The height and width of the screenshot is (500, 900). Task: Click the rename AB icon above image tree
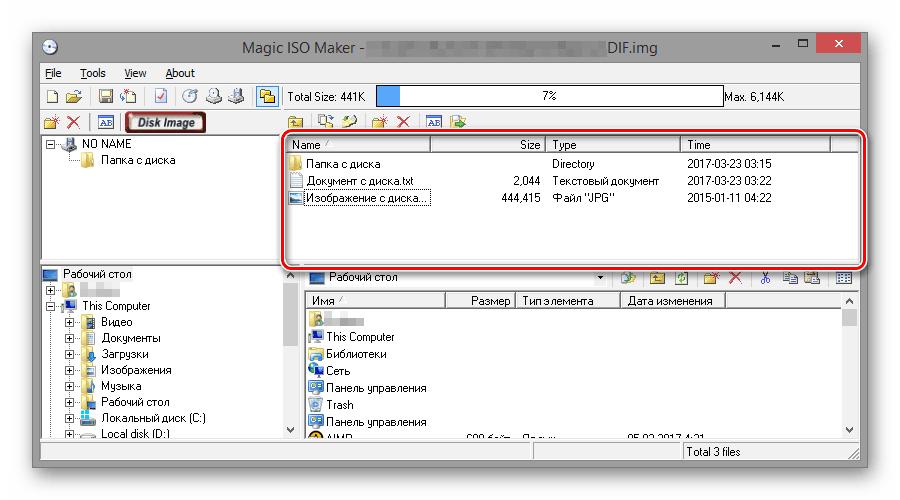106,122
